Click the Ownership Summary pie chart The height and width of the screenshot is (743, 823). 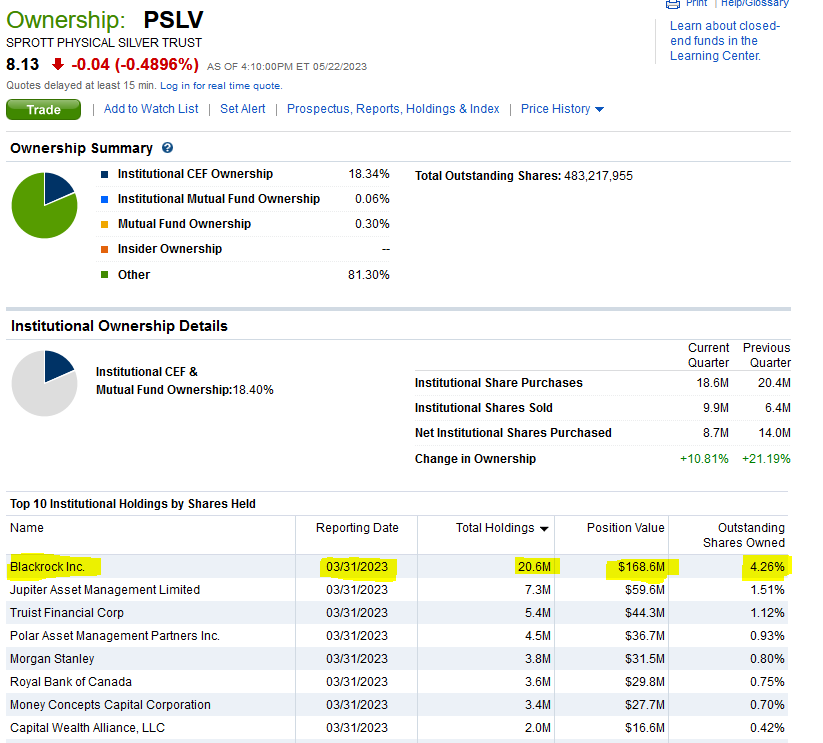click(x=45, y=205)
